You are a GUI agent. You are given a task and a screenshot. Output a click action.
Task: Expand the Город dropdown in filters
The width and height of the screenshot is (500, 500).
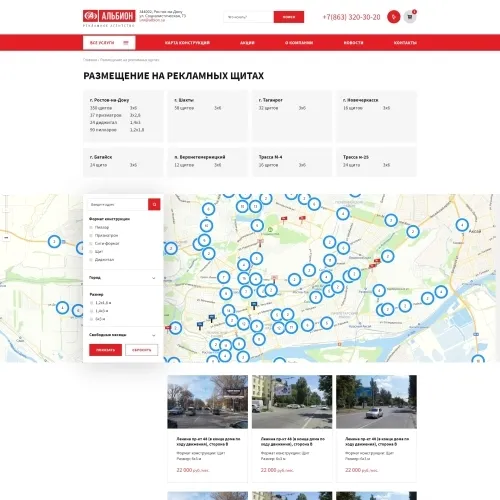pyautogui.click(x=123, y=278)
